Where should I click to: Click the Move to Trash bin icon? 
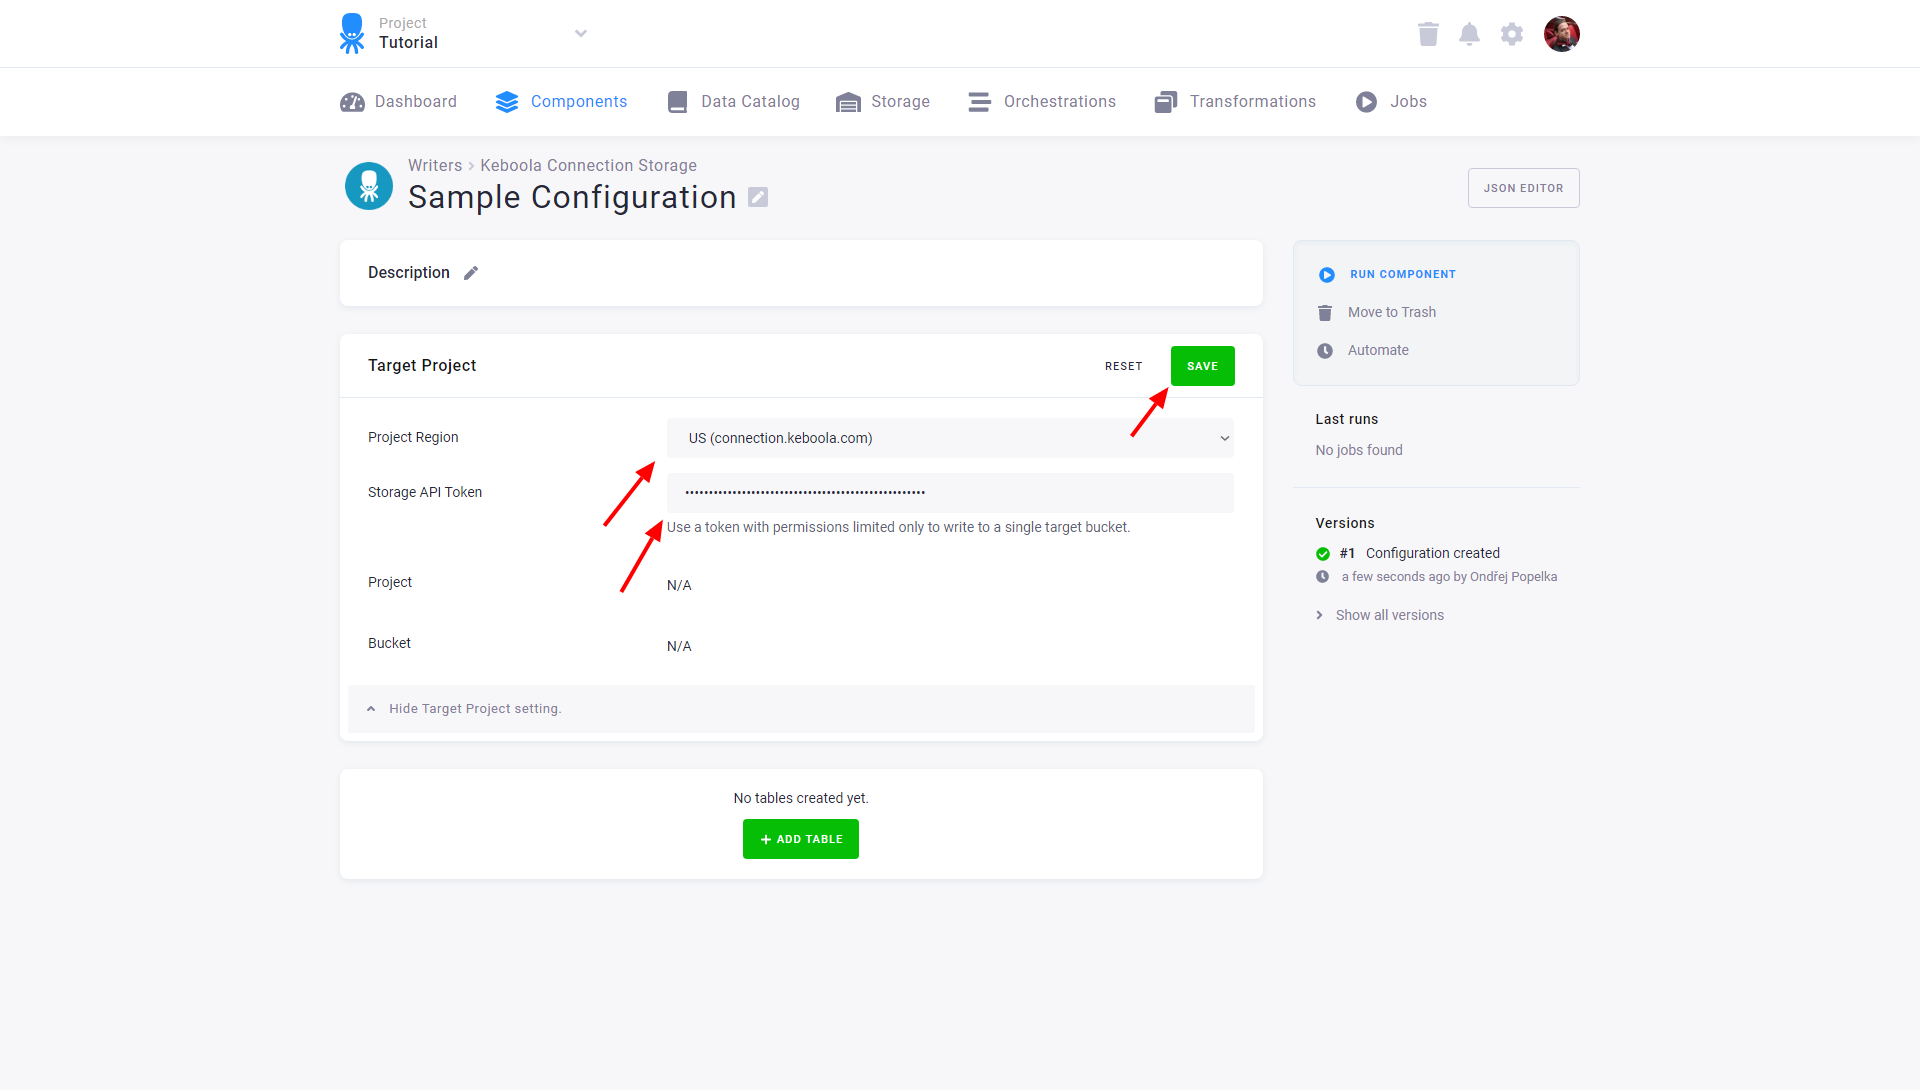(x=1325, y=313)
